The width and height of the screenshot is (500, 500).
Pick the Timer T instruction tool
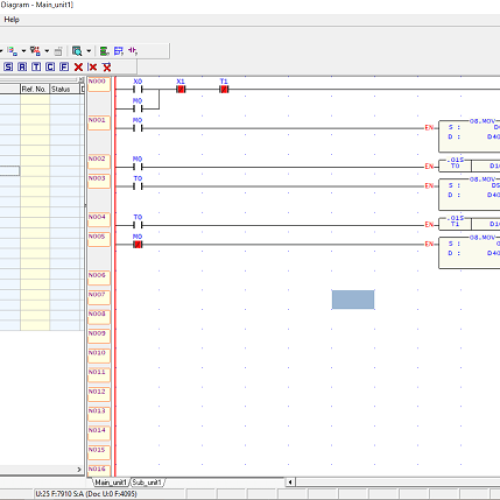coord(36,67)
